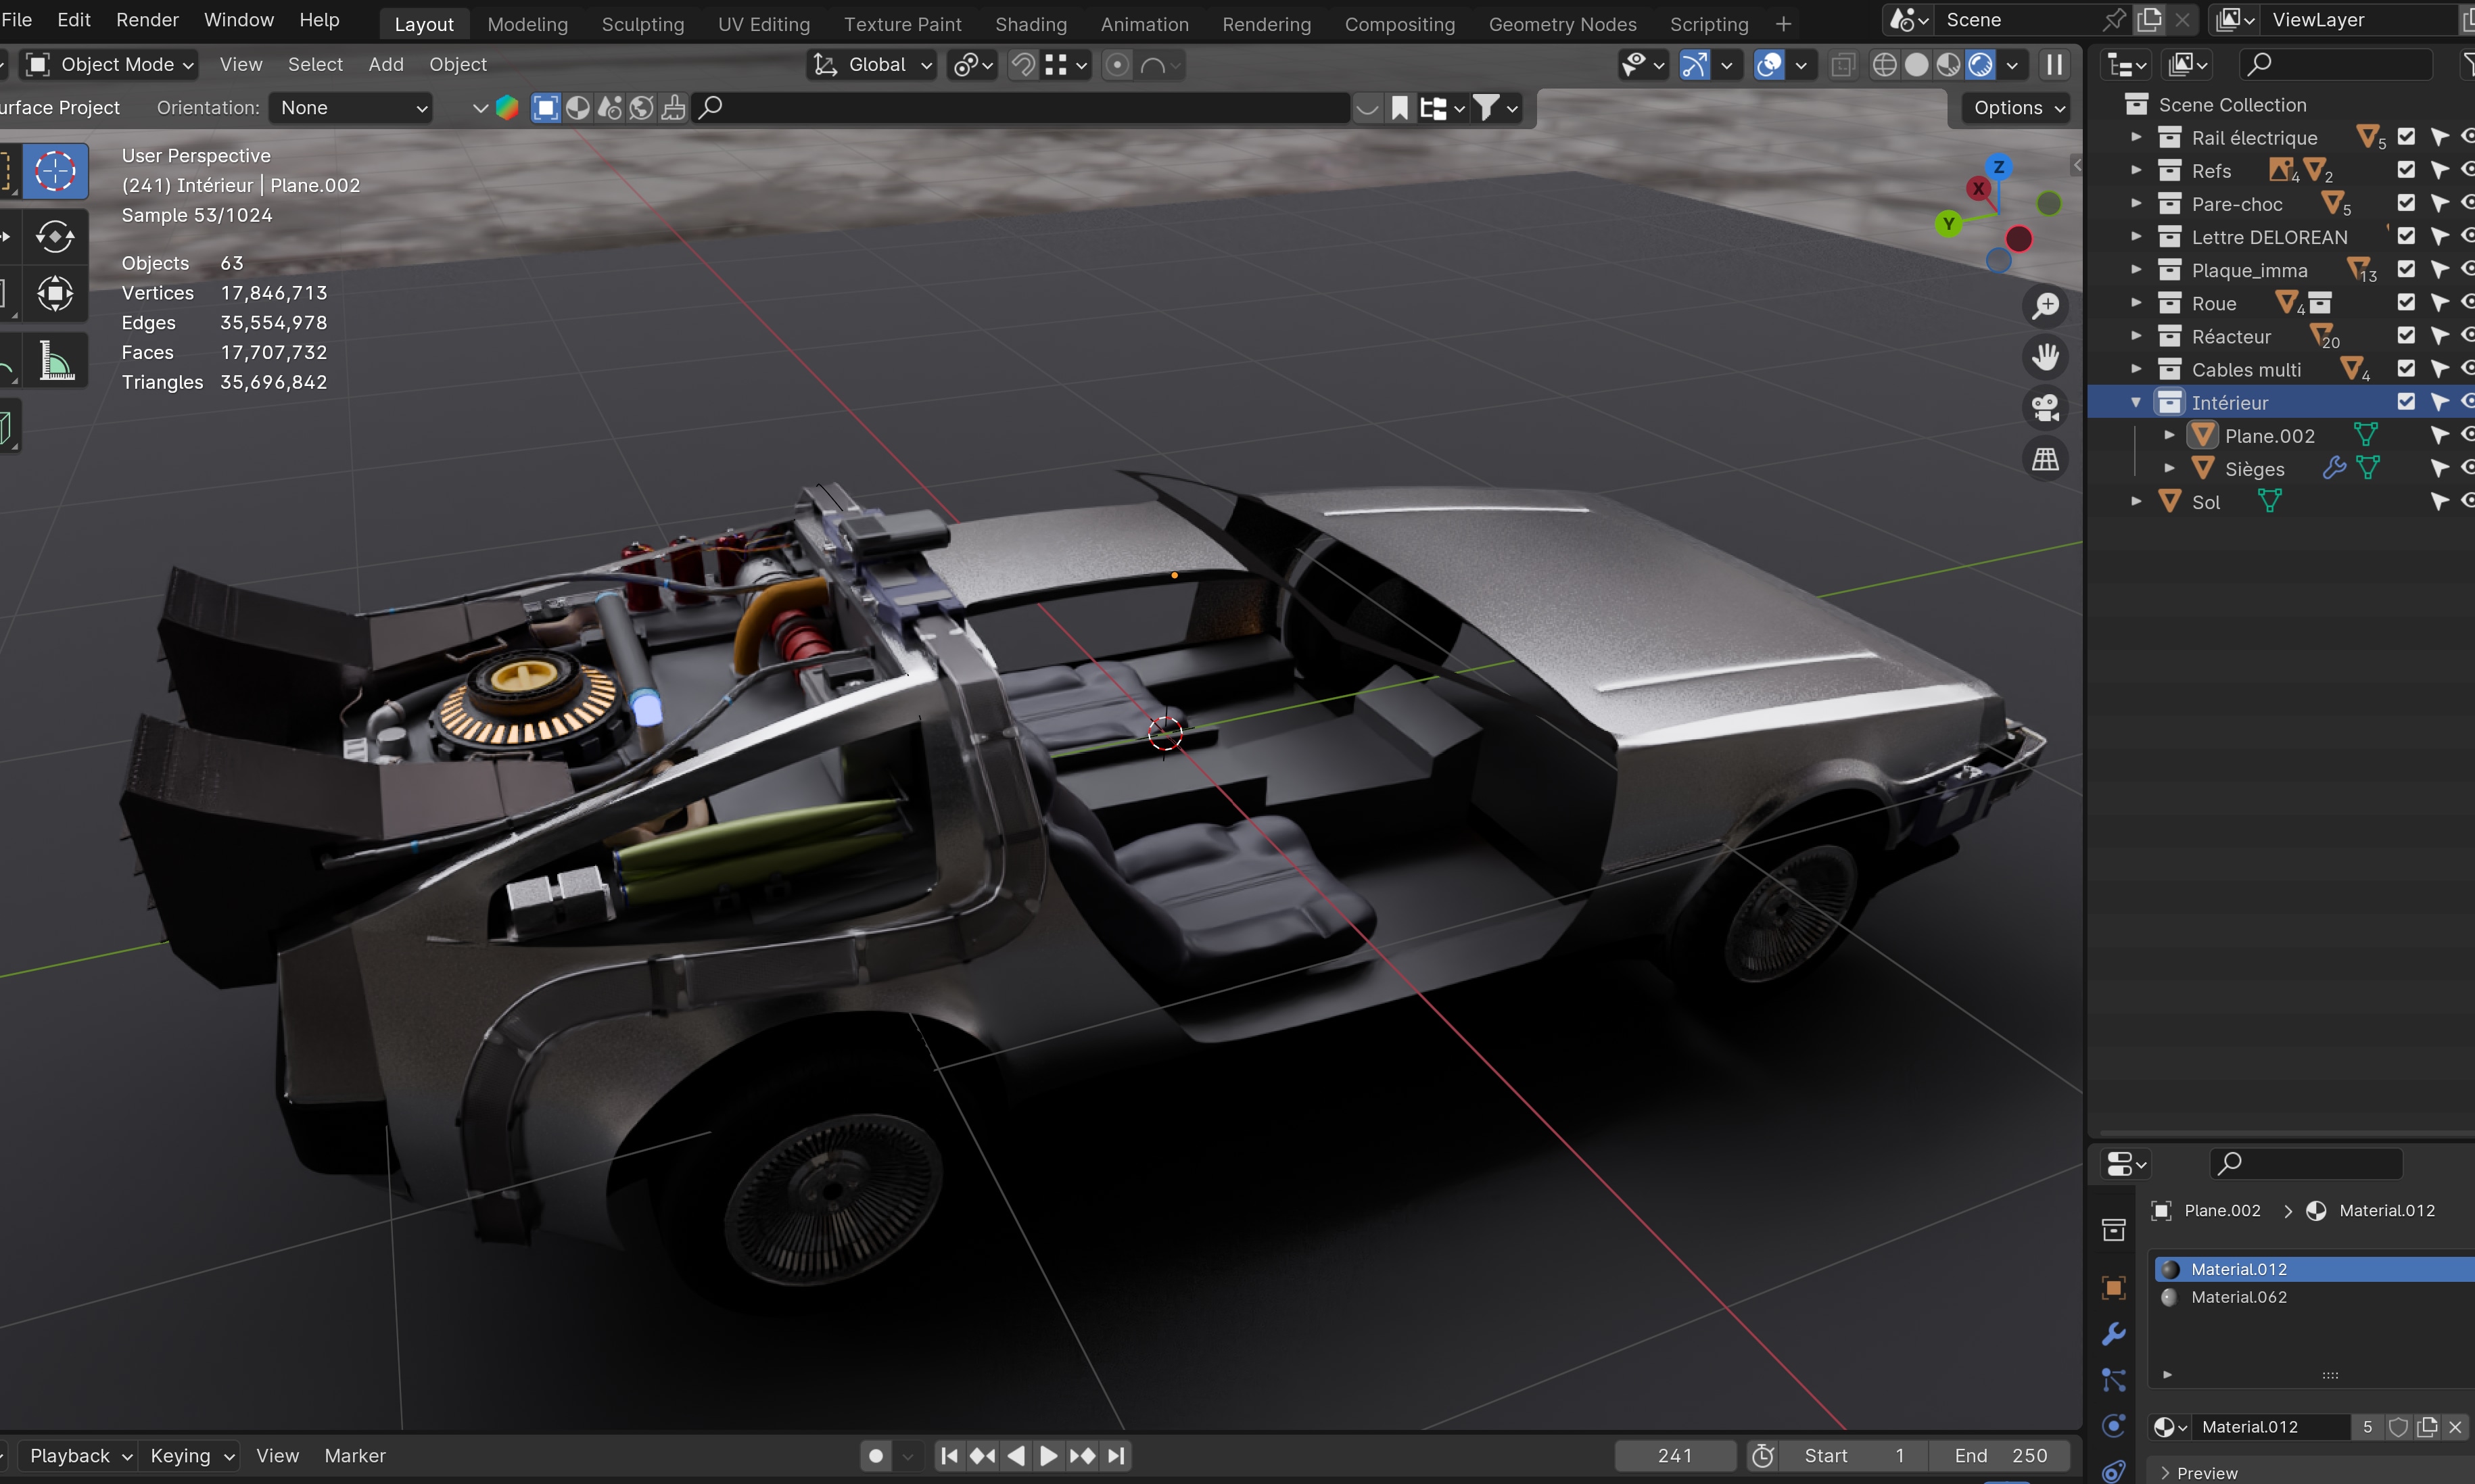This screenshot has width=2475, height=1484.
Task: Click the zoom view magnifier gizmo
Action: tap(2045, 306)
